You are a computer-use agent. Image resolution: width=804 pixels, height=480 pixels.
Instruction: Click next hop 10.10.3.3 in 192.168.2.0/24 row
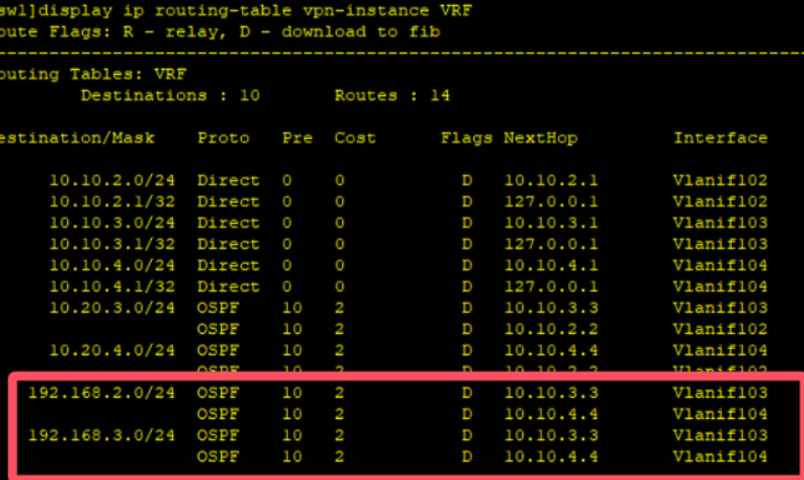[551, 393]
